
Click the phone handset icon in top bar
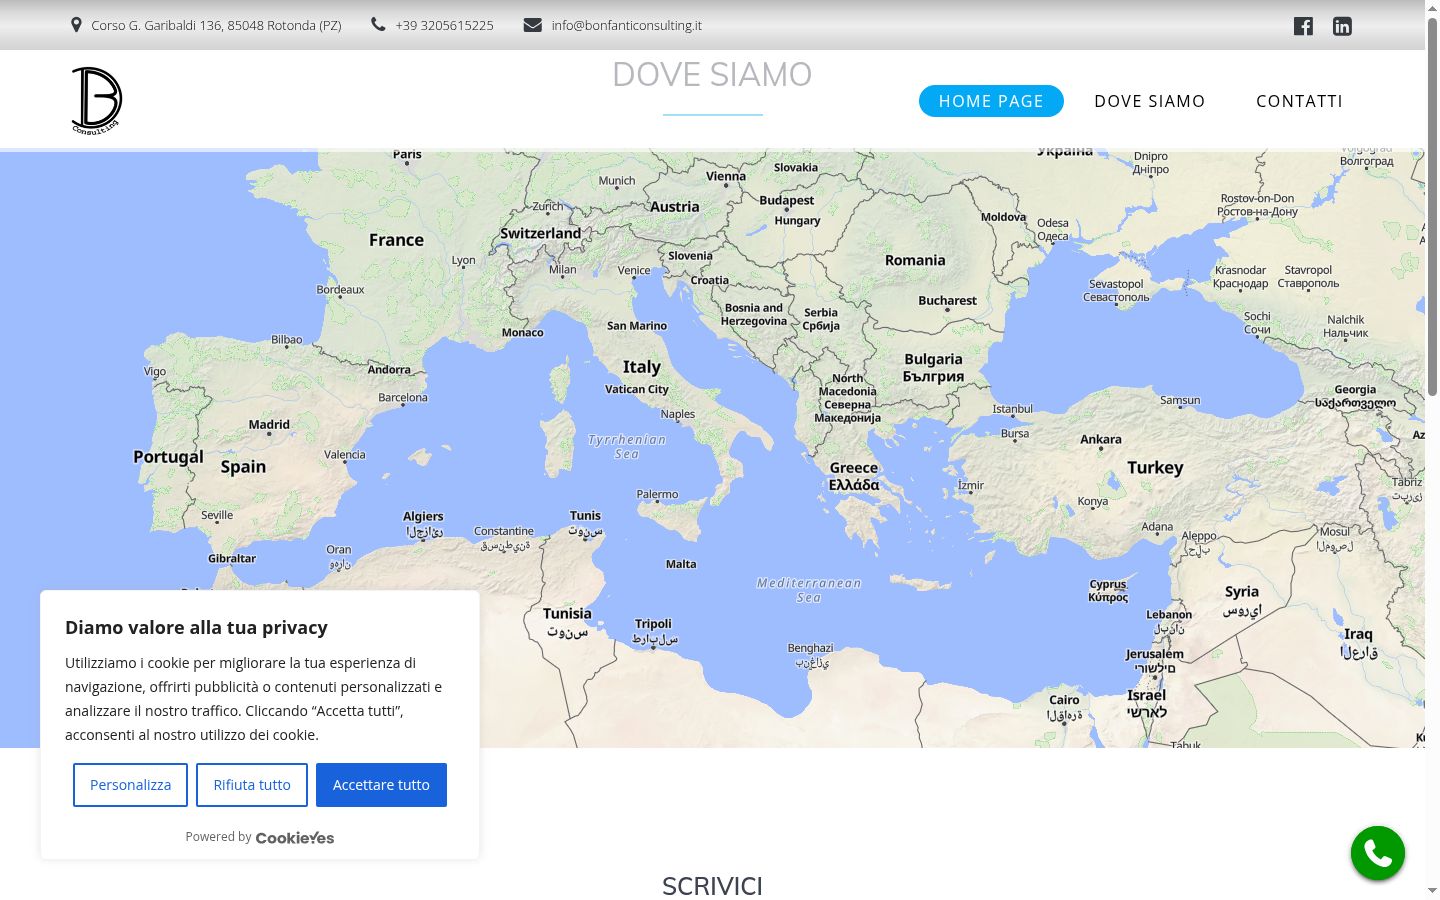pos(378,25)
